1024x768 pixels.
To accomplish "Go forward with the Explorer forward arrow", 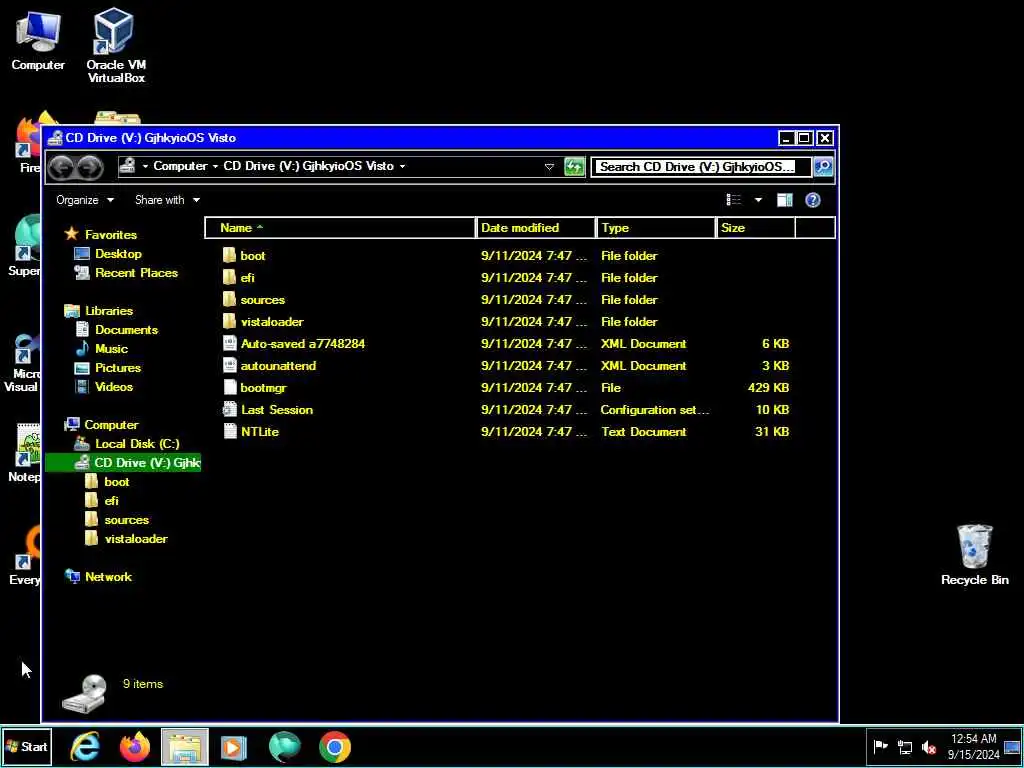I will tap(89, 167).
